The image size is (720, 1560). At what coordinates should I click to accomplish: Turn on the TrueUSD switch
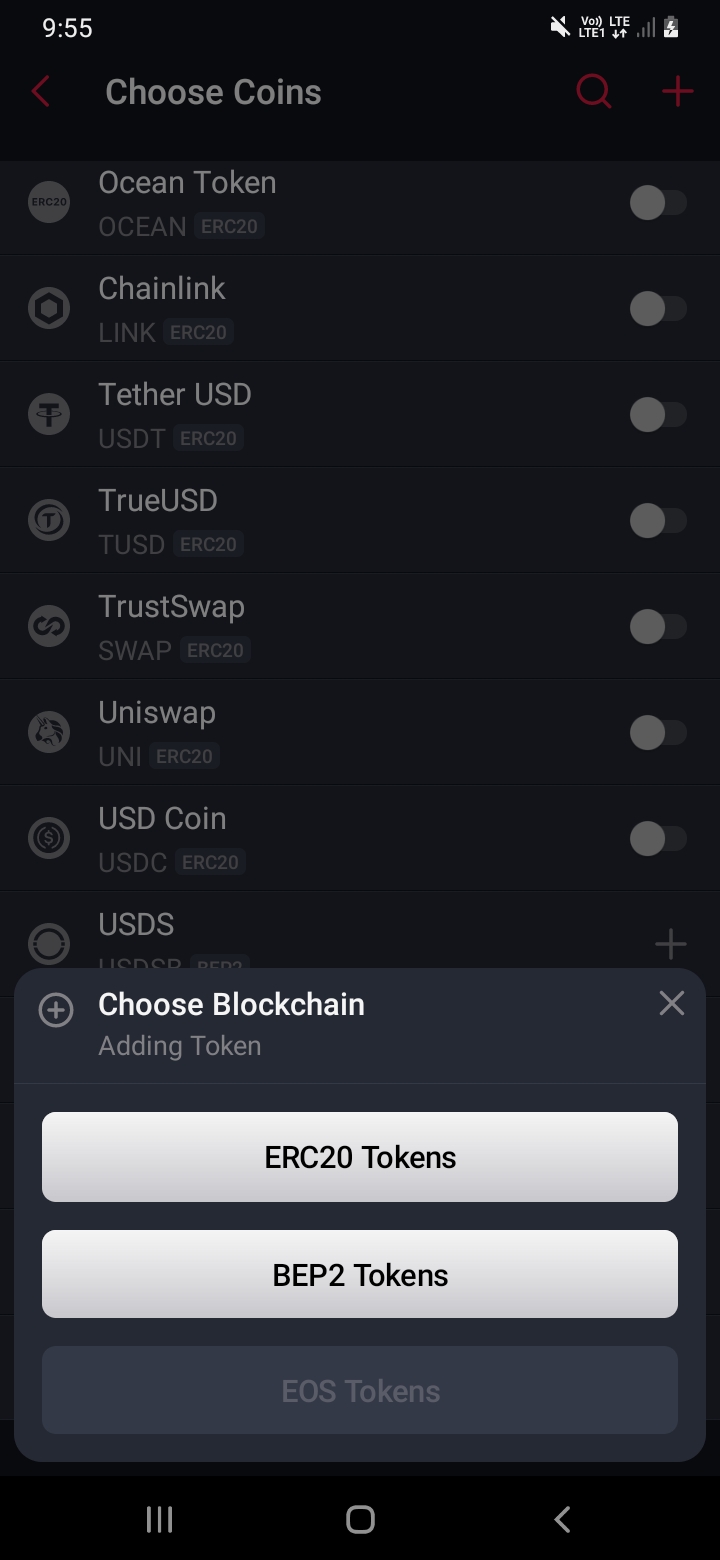657,521
